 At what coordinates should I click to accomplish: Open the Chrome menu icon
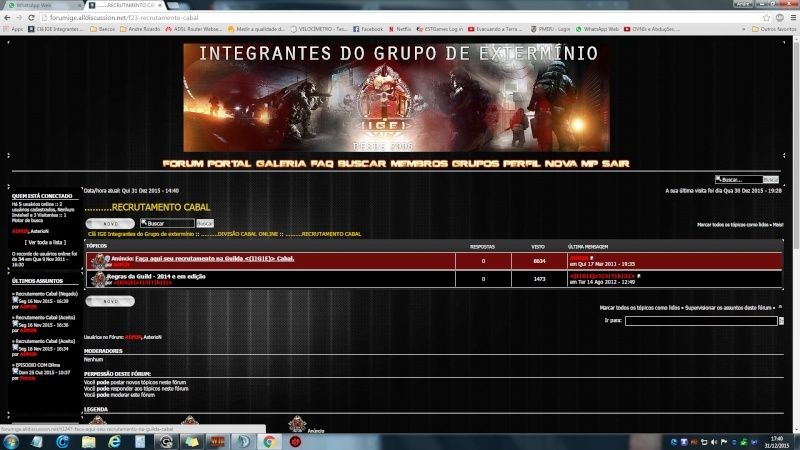(793, 17)
